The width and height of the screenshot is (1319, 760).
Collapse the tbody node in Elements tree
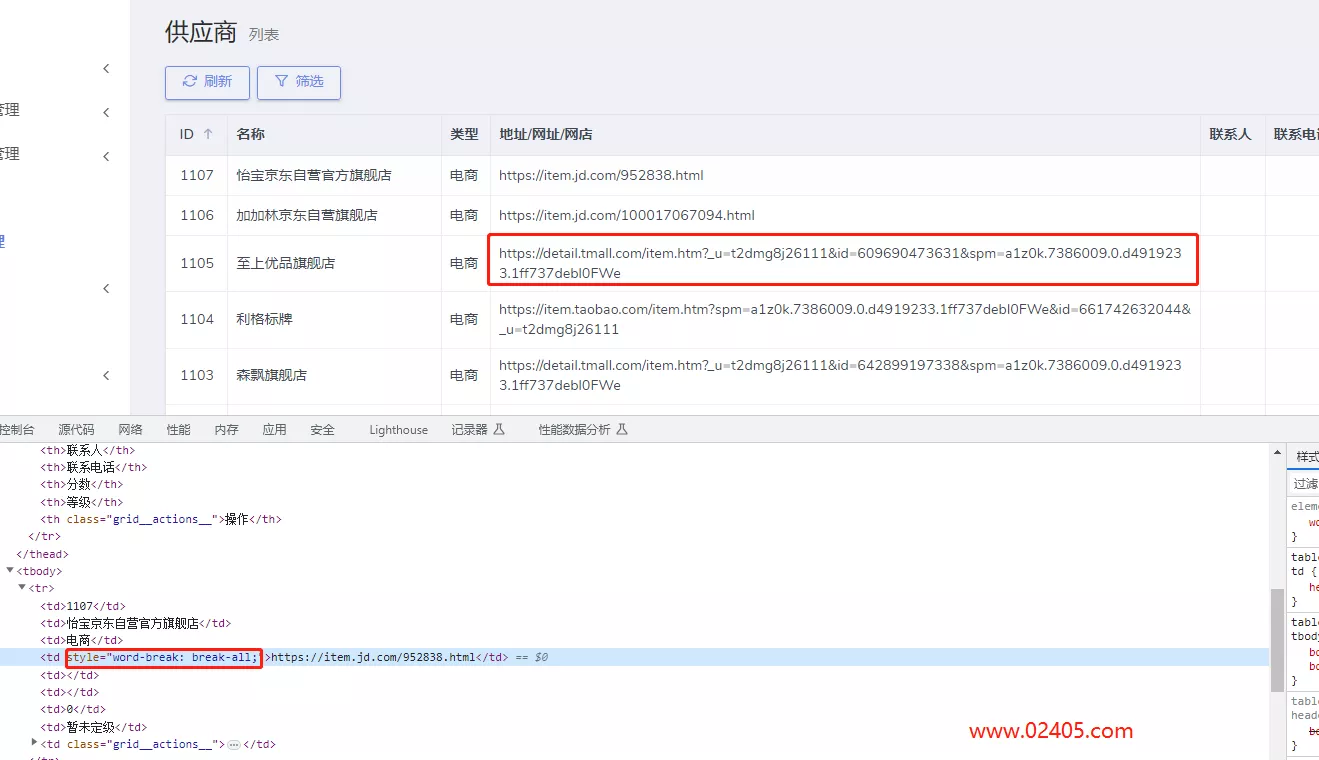click(10, 571)
